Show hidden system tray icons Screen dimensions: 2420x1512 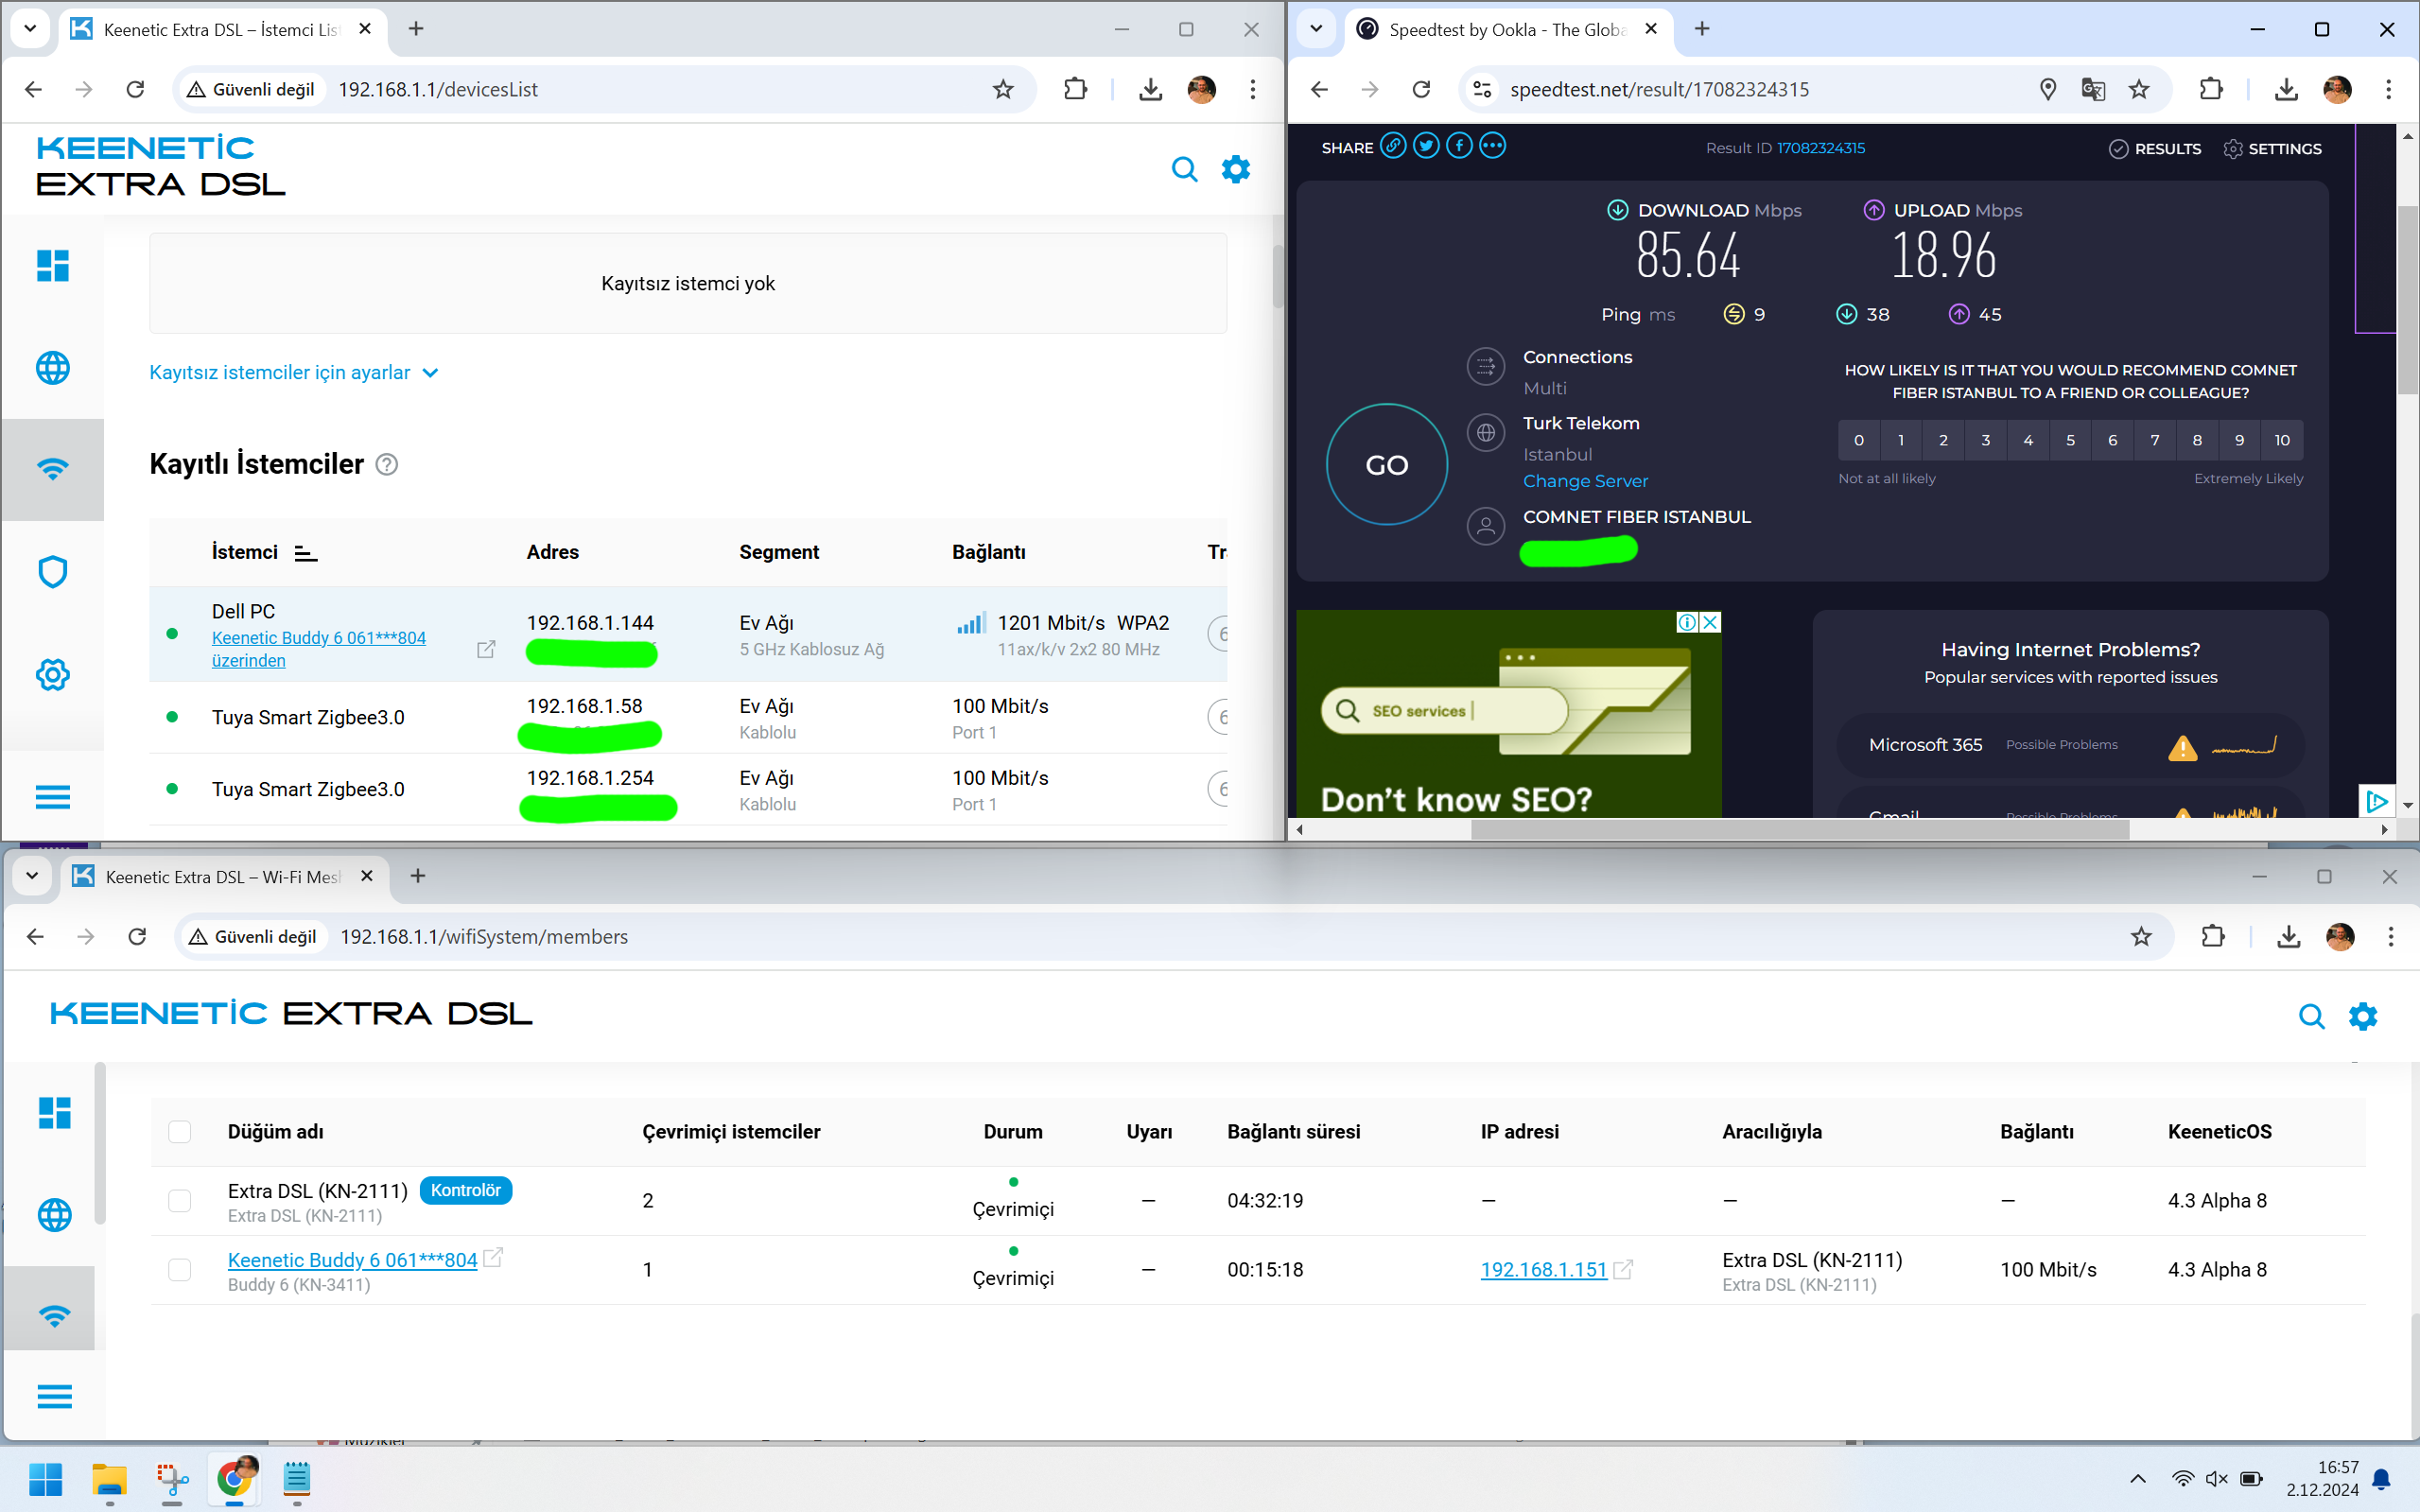[2138, 1479]
